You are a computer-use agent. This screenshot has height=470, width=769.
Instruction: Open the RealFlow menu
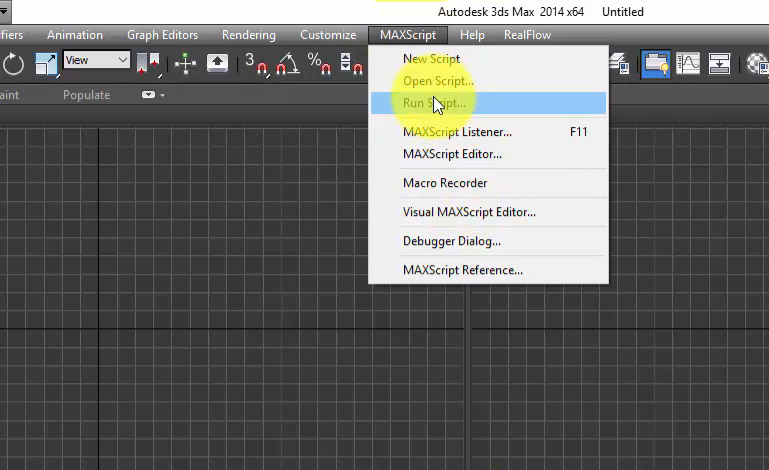coord(527,35)
